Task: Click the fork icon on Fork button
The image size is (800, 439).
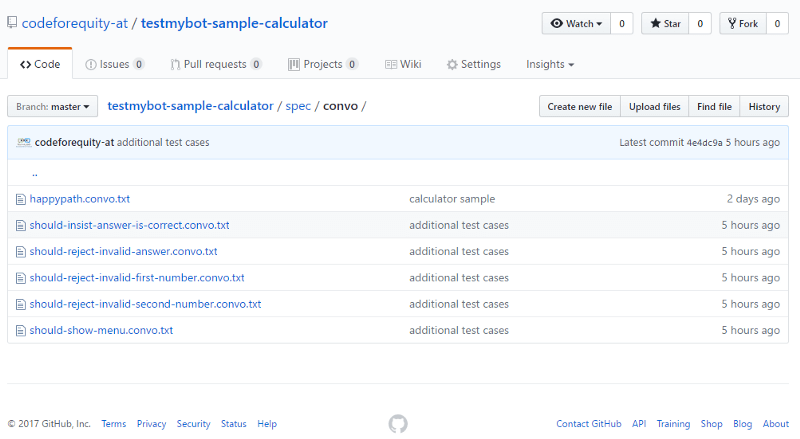Action: 732,23
